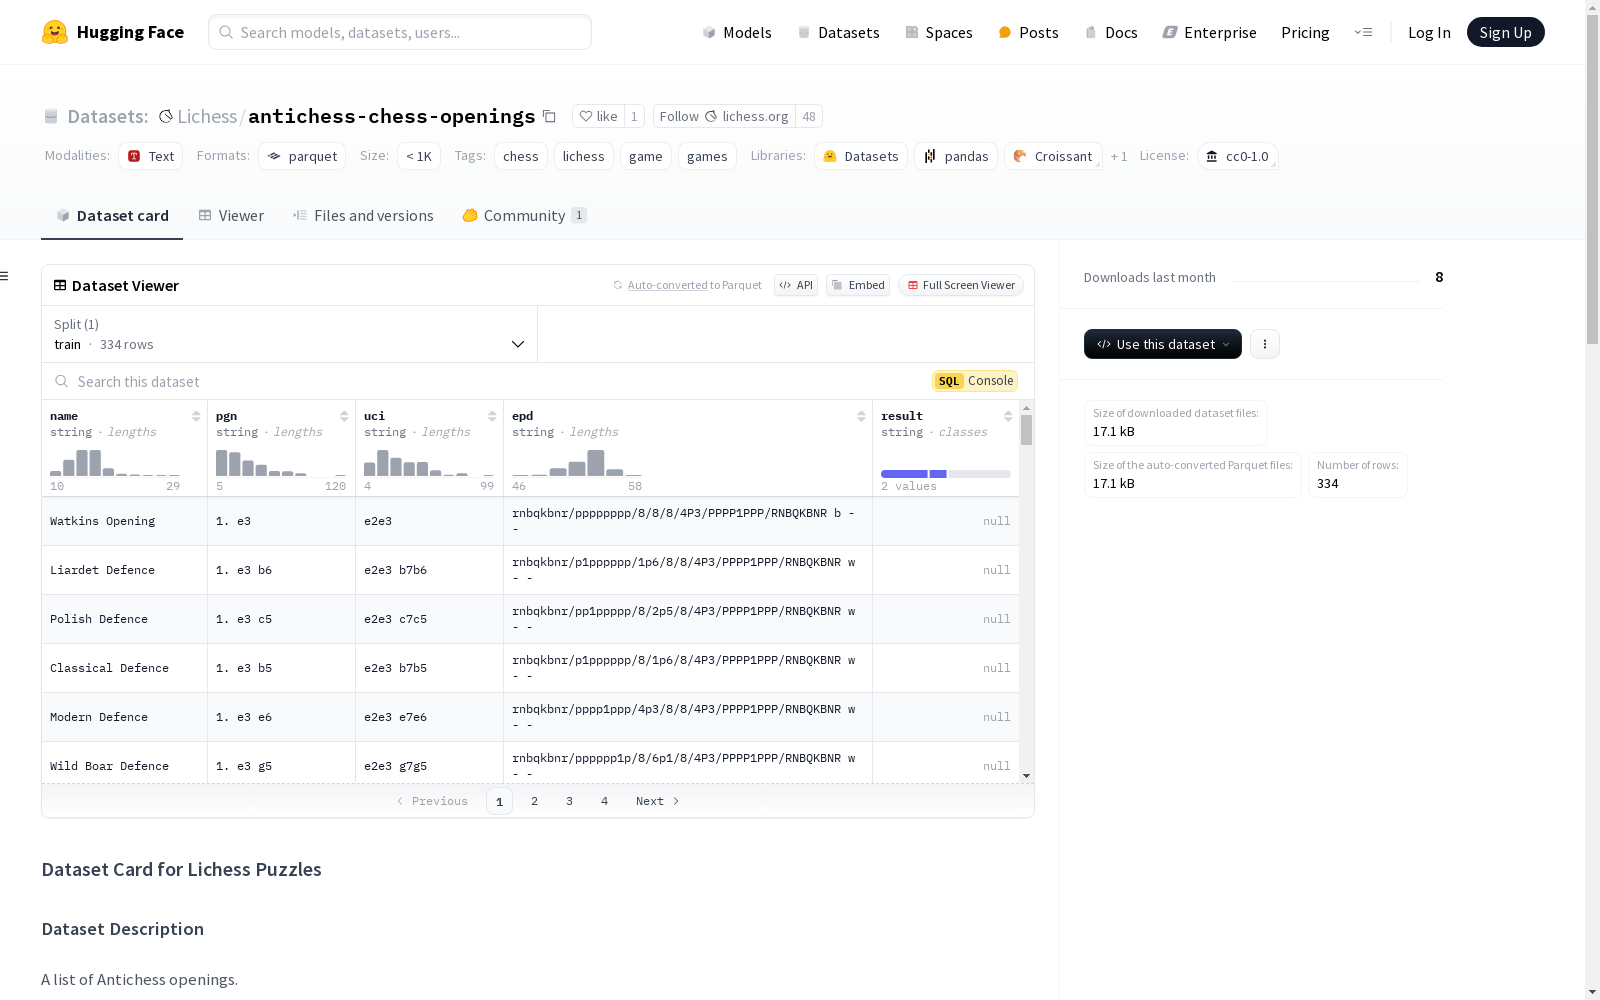Click the games tag

[x=707, y=156]
